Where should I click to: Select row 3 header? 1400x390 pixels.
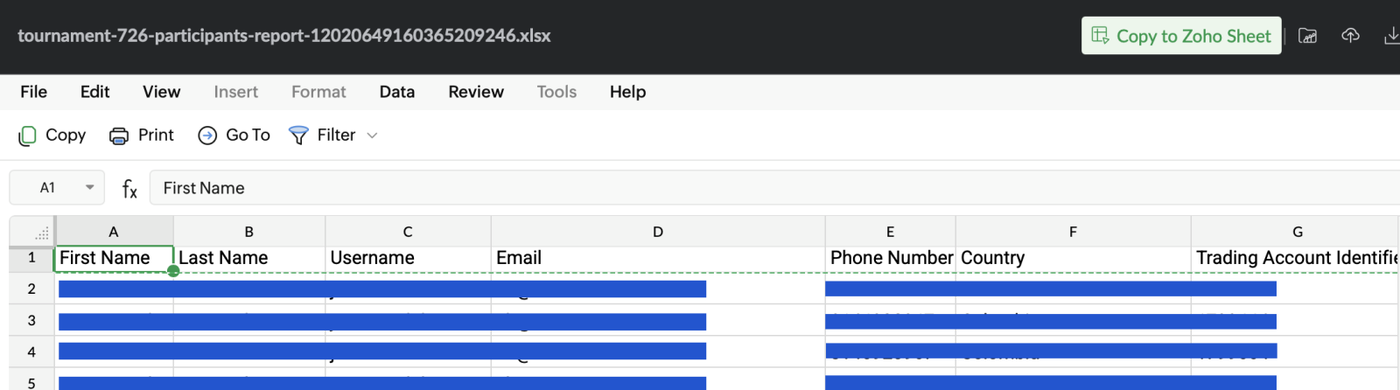(x=32, y=320)
